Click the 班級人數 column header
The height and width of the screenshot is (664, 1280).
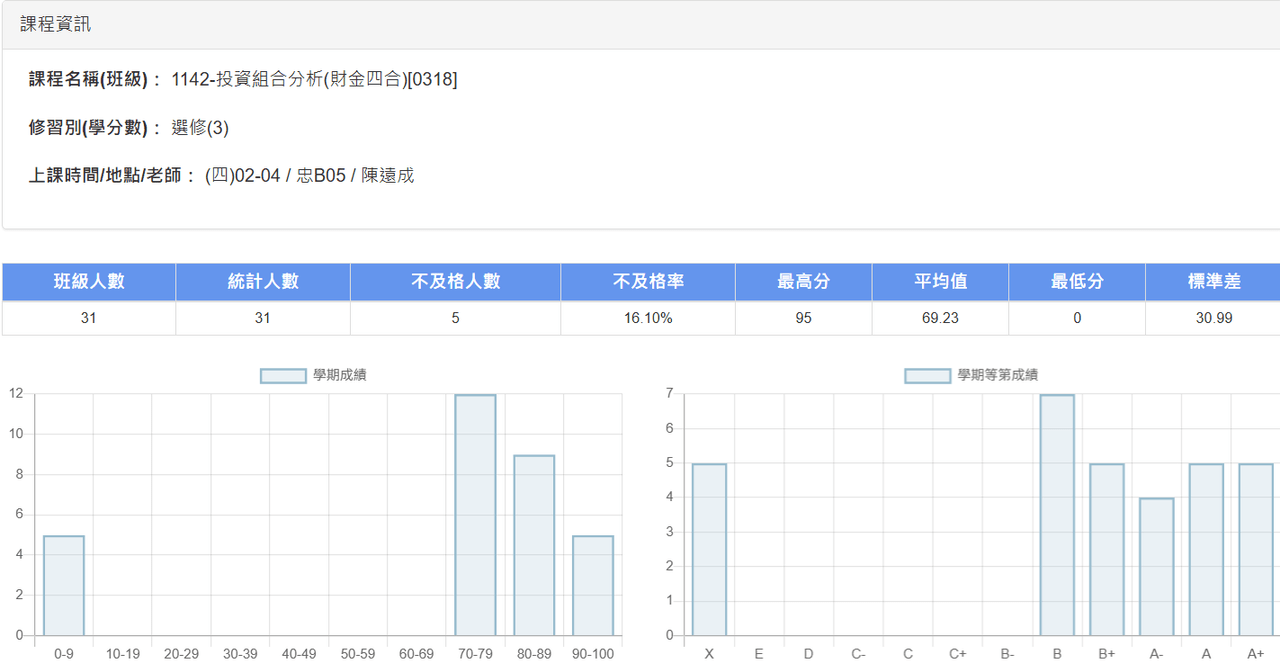pos(89,282)
